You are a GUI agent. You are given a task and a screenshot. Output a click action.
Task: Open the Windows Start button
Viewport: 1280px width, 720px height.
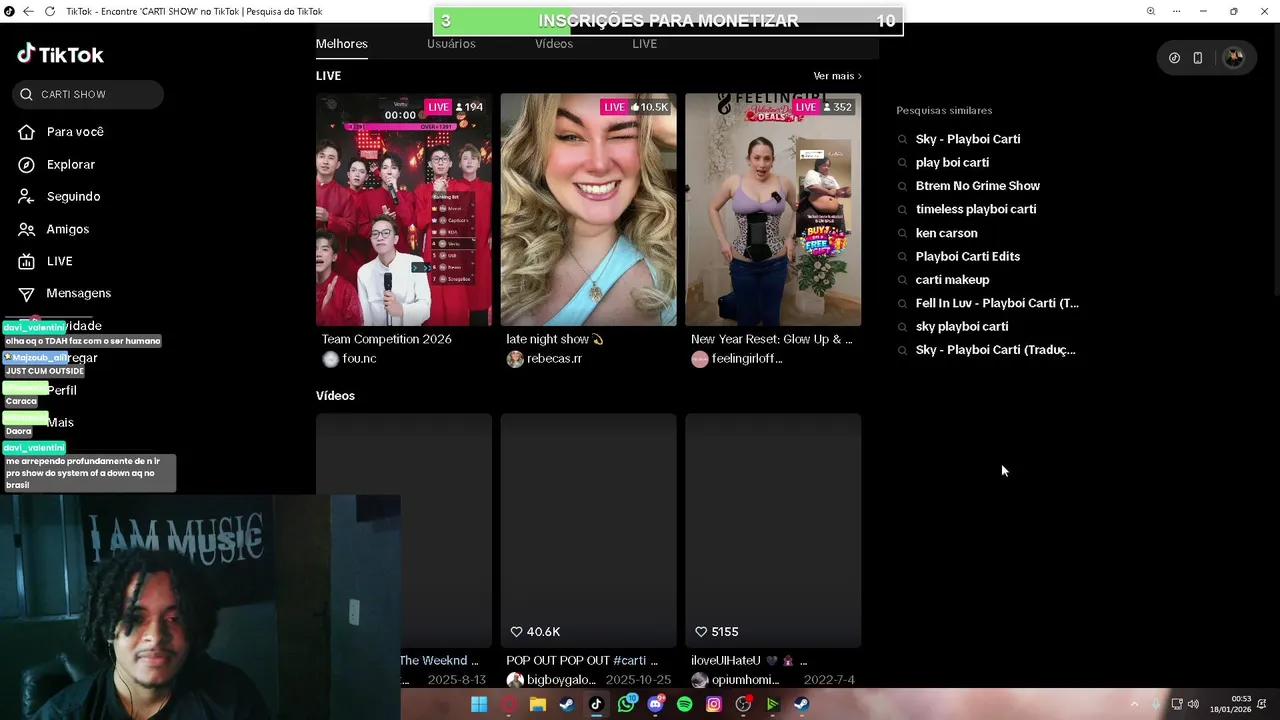click(x=479, y=704)
